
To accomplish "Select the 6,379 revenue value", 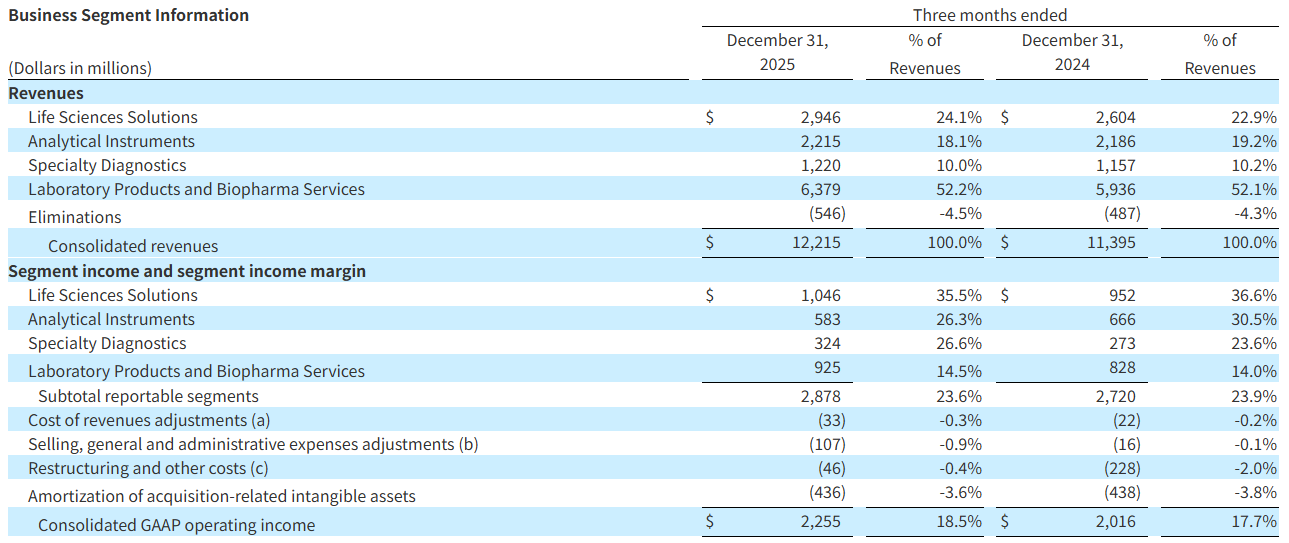I will pyautogui.click(x=822, y=189).
